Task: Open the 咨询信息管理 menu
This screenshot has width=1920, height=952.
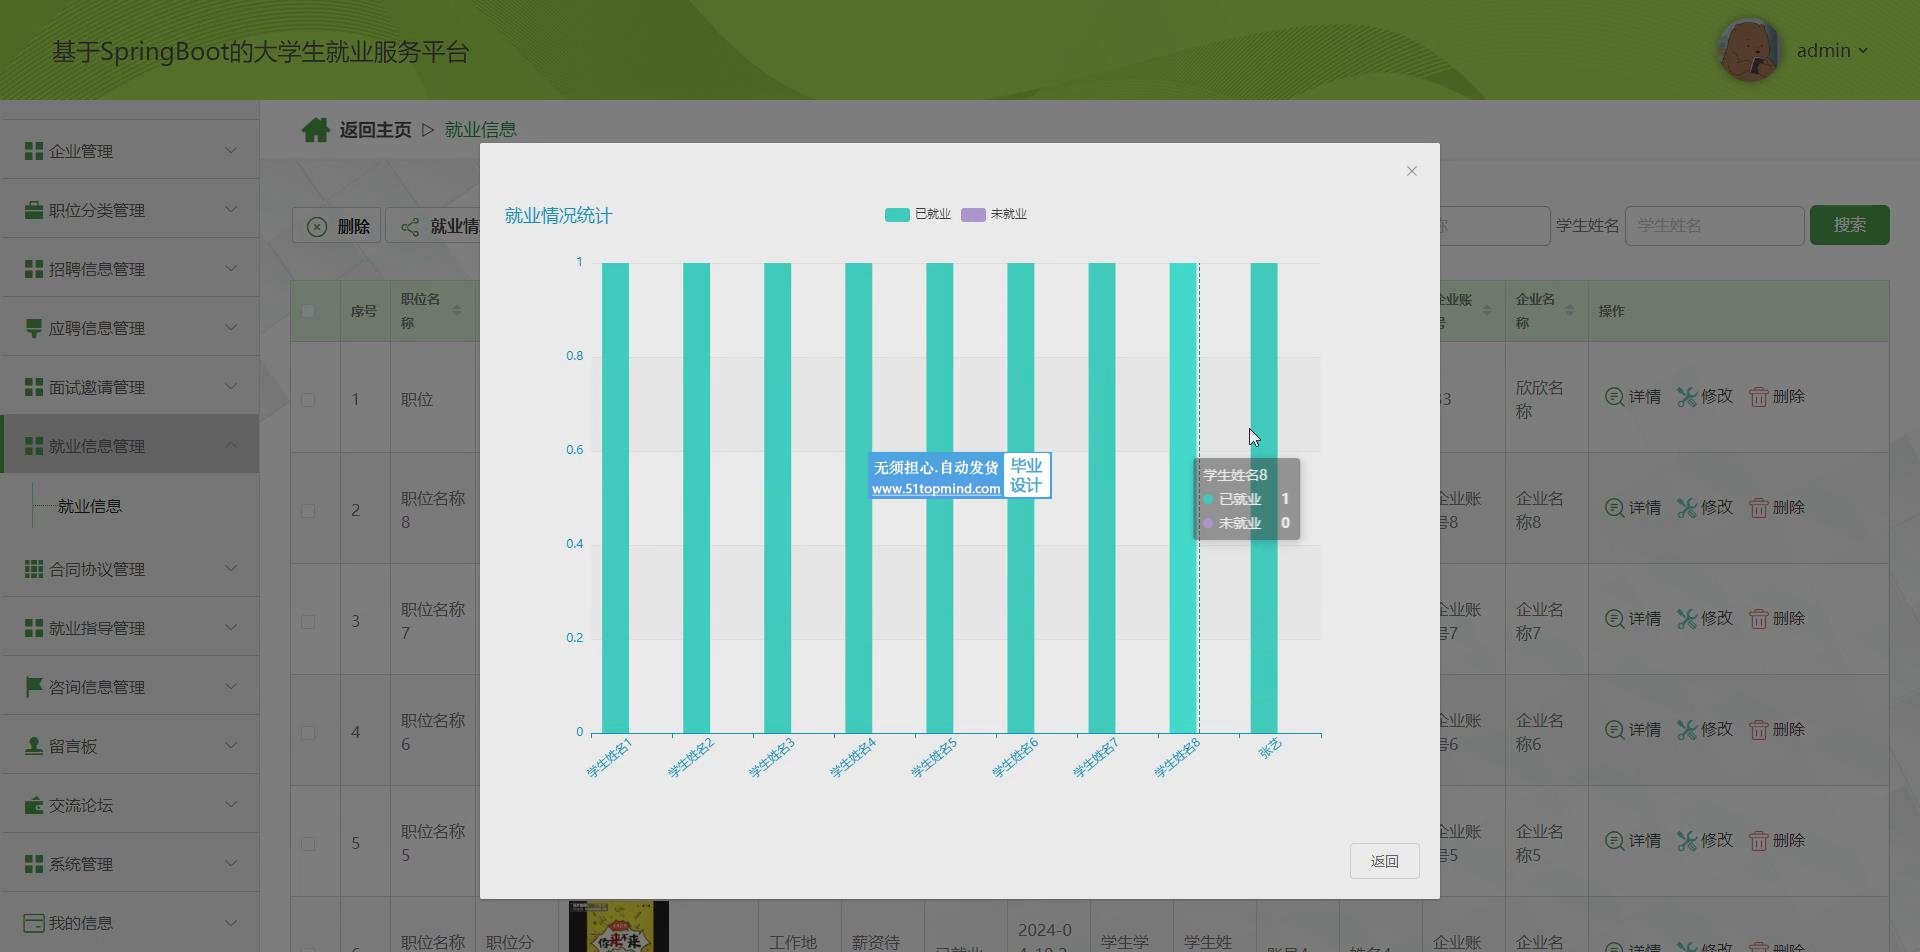Action: click(130, 686)
